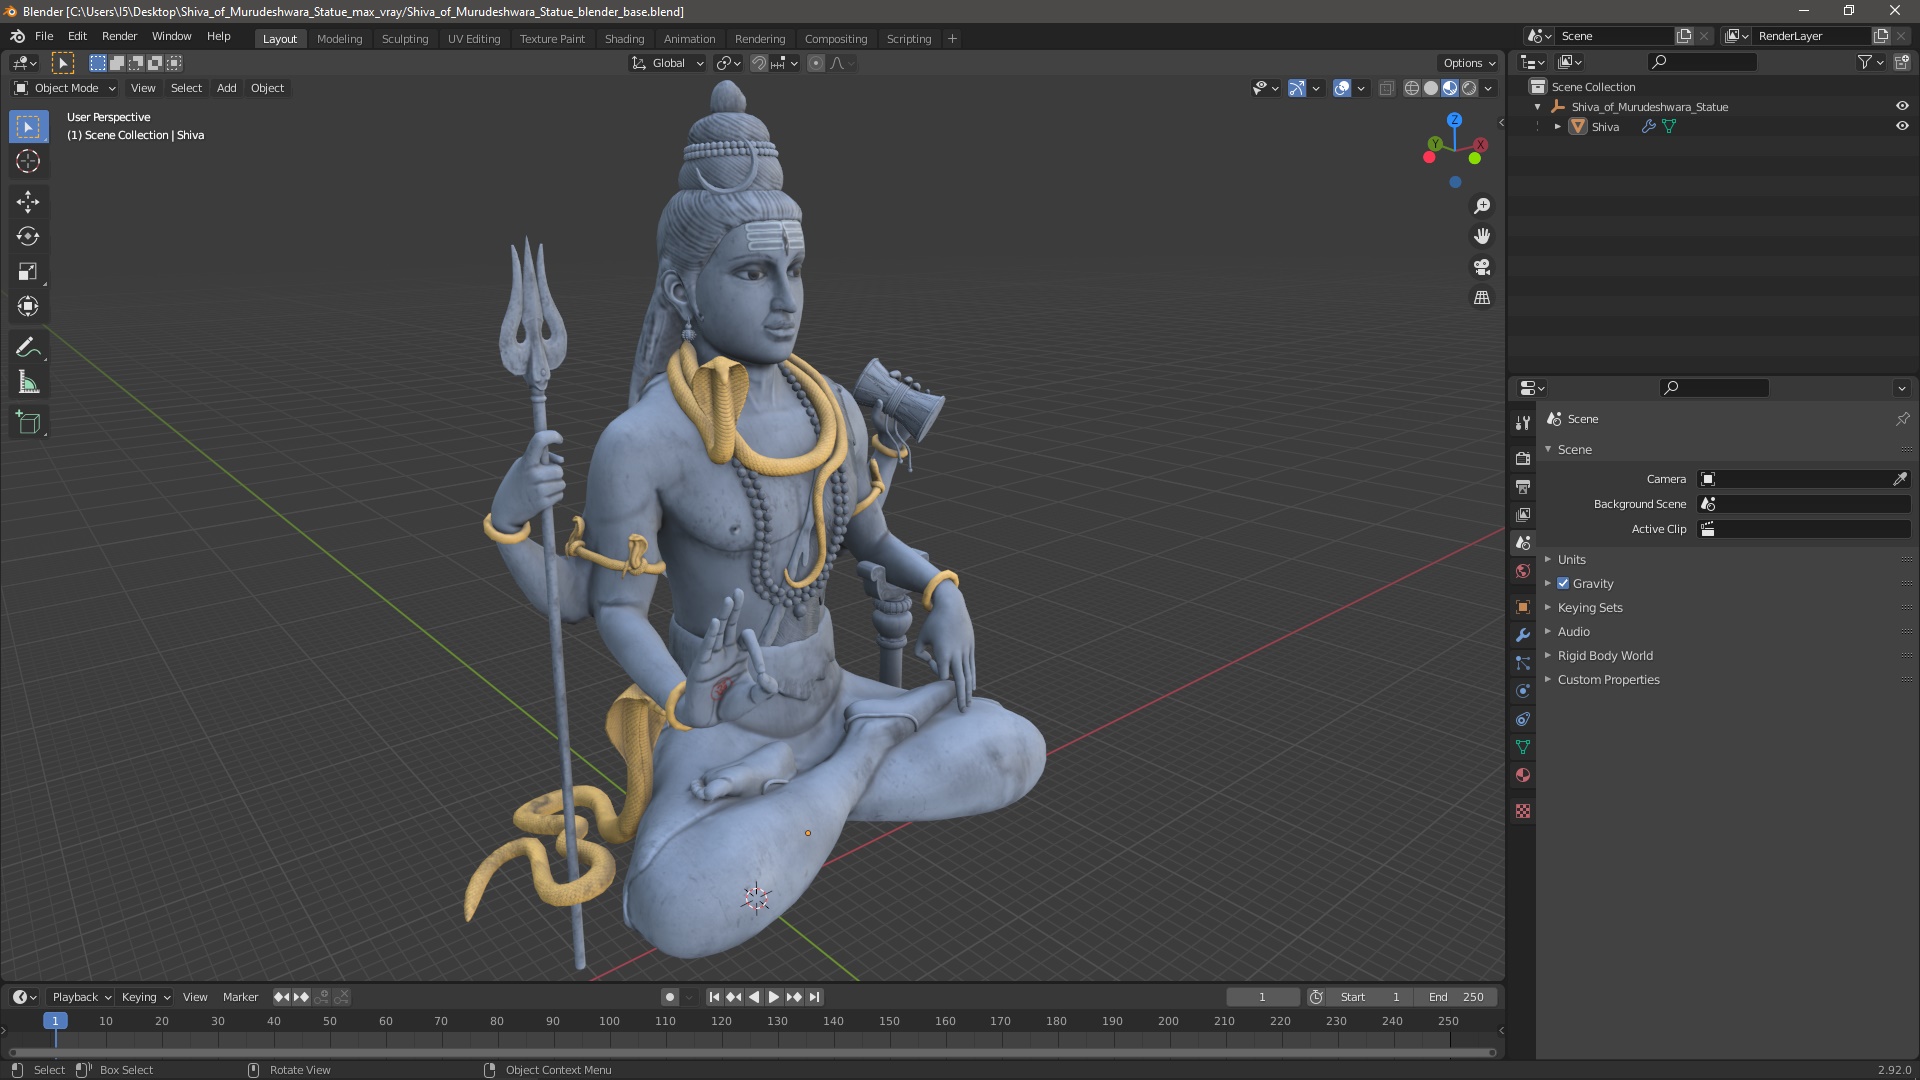This screenshot has width=1920, height=1080.
Task: Switch to solid viewport shading
Action: click(x=1431, y=88)
